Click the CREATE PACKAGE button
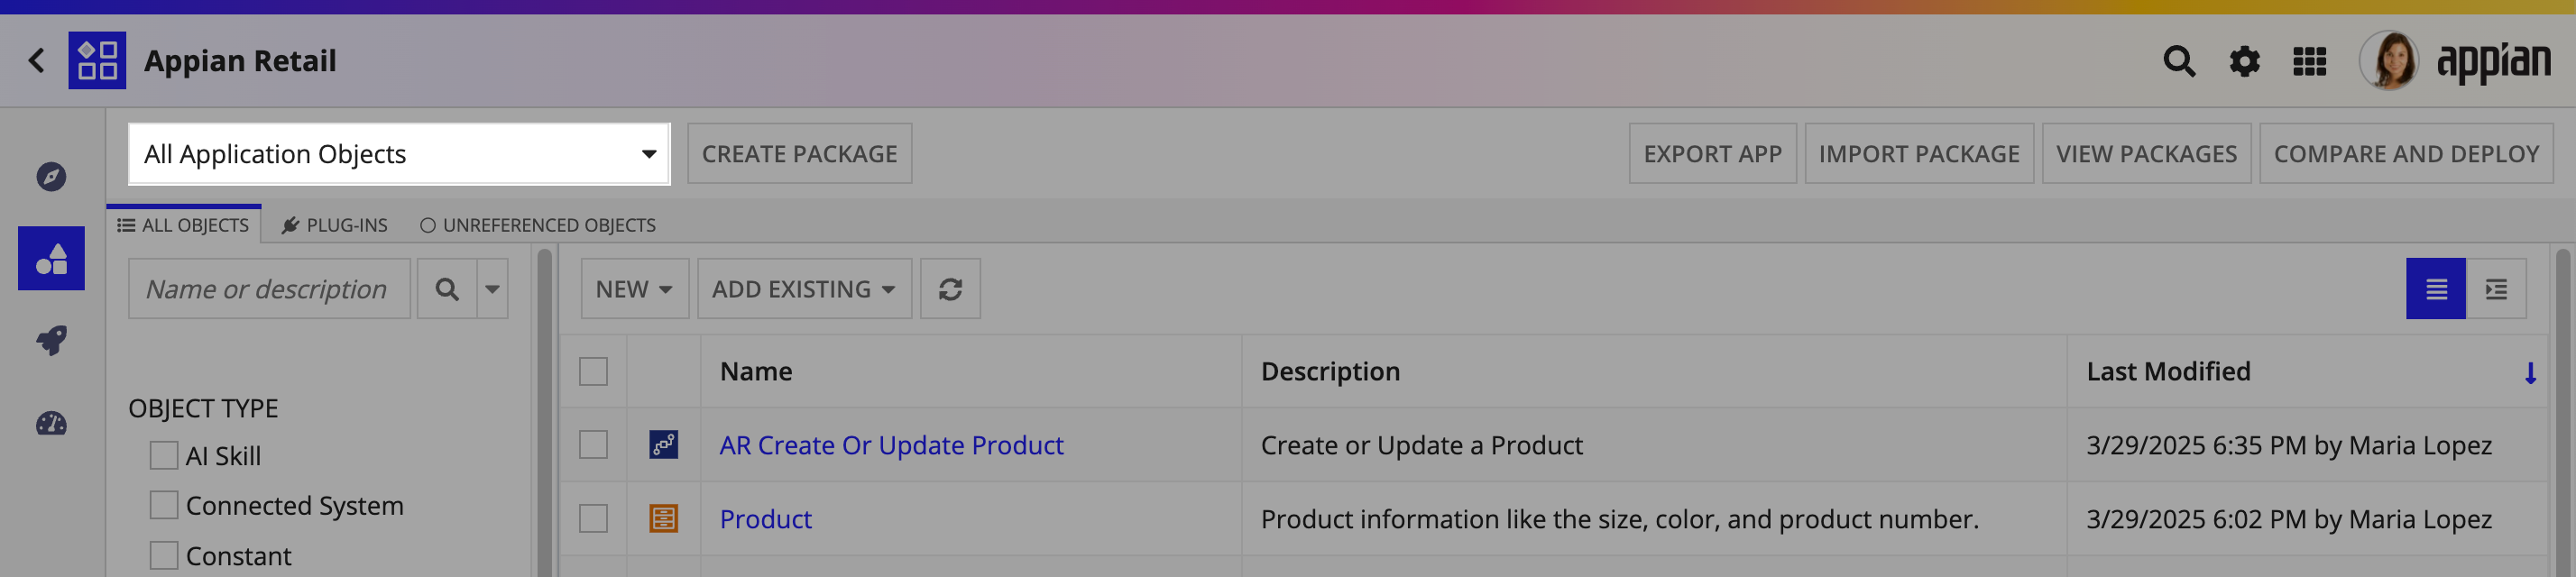The height and width of the screenshot is (577, 2576). coord(799,154)
